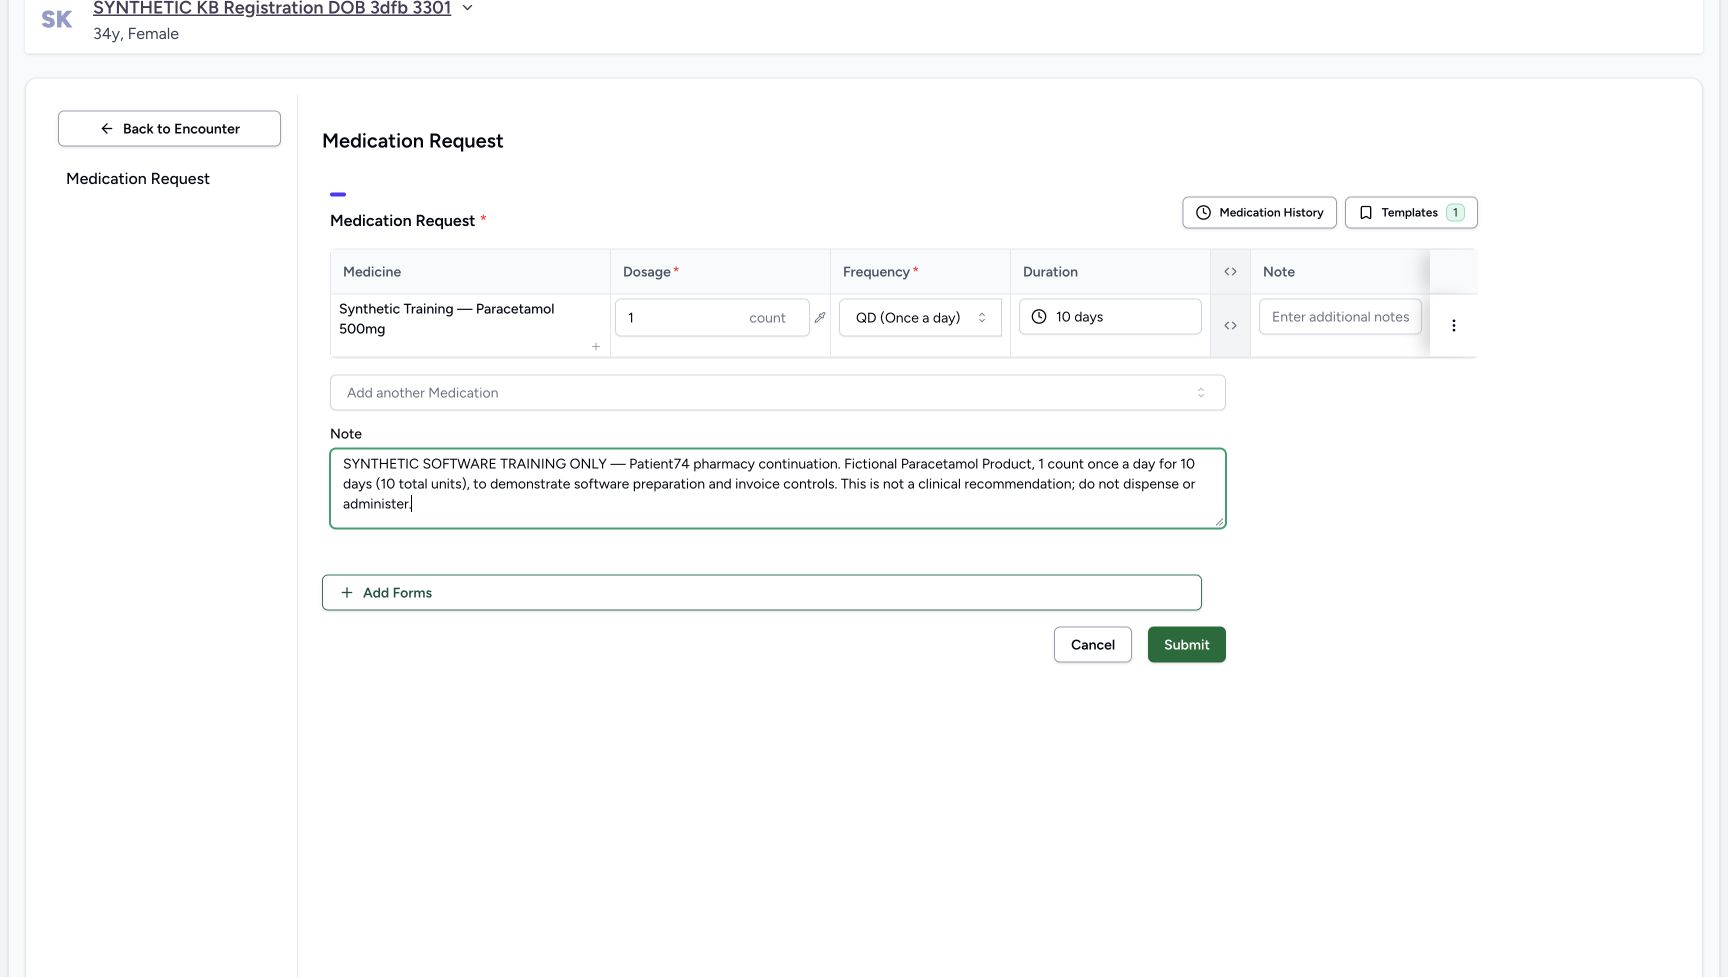
Task: Click the plus icon in Add Forms
Action: coord(347,593)
